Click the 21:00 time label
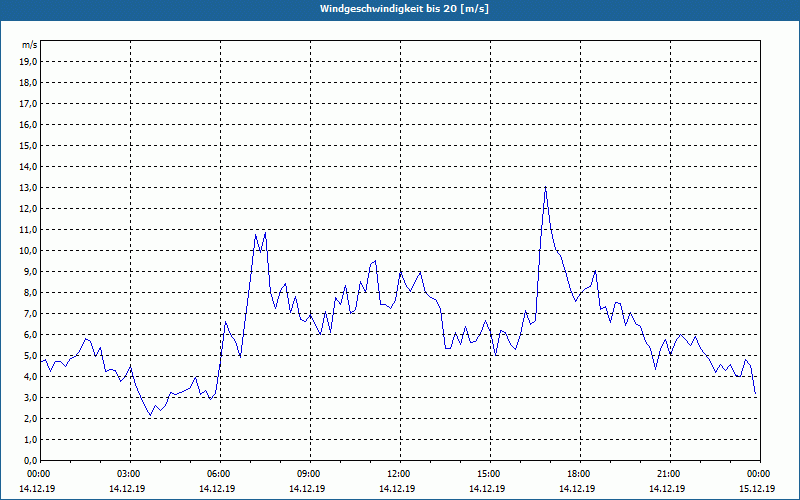 click(x=667, y=474)
